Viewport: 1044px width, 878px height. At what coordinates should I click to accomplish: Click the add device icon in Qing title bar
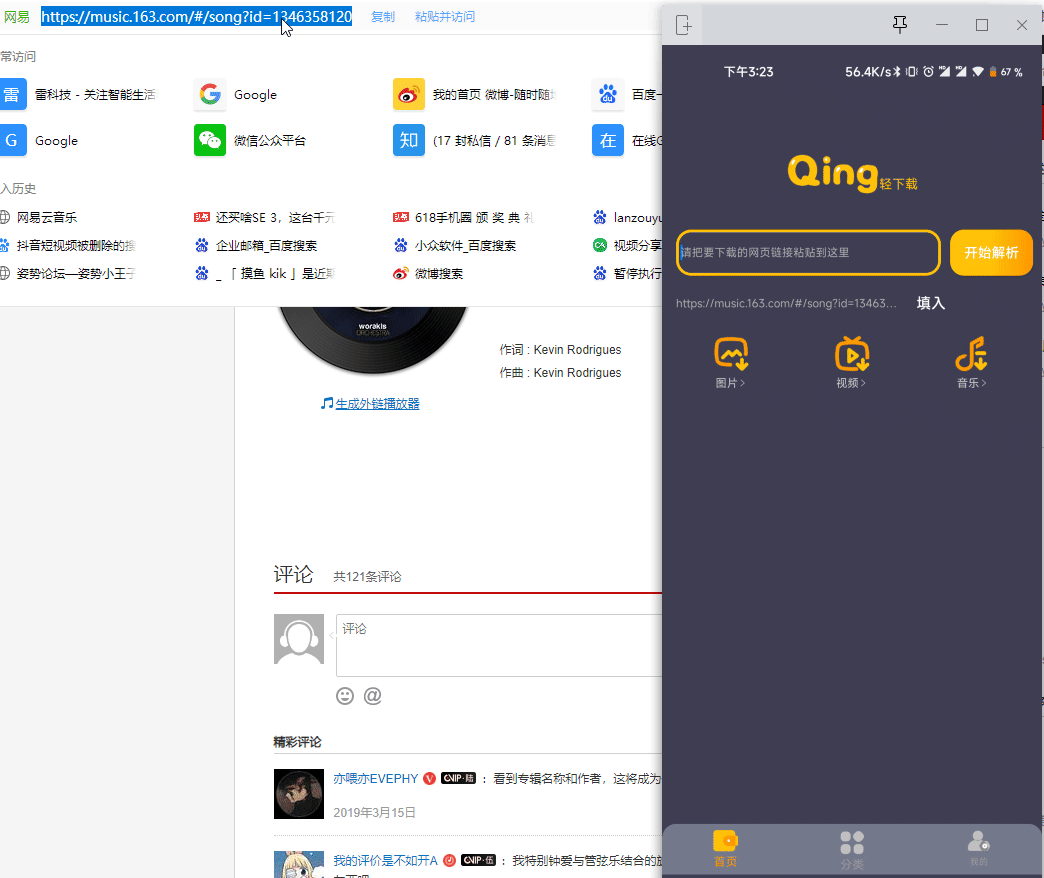click(684, 25)
